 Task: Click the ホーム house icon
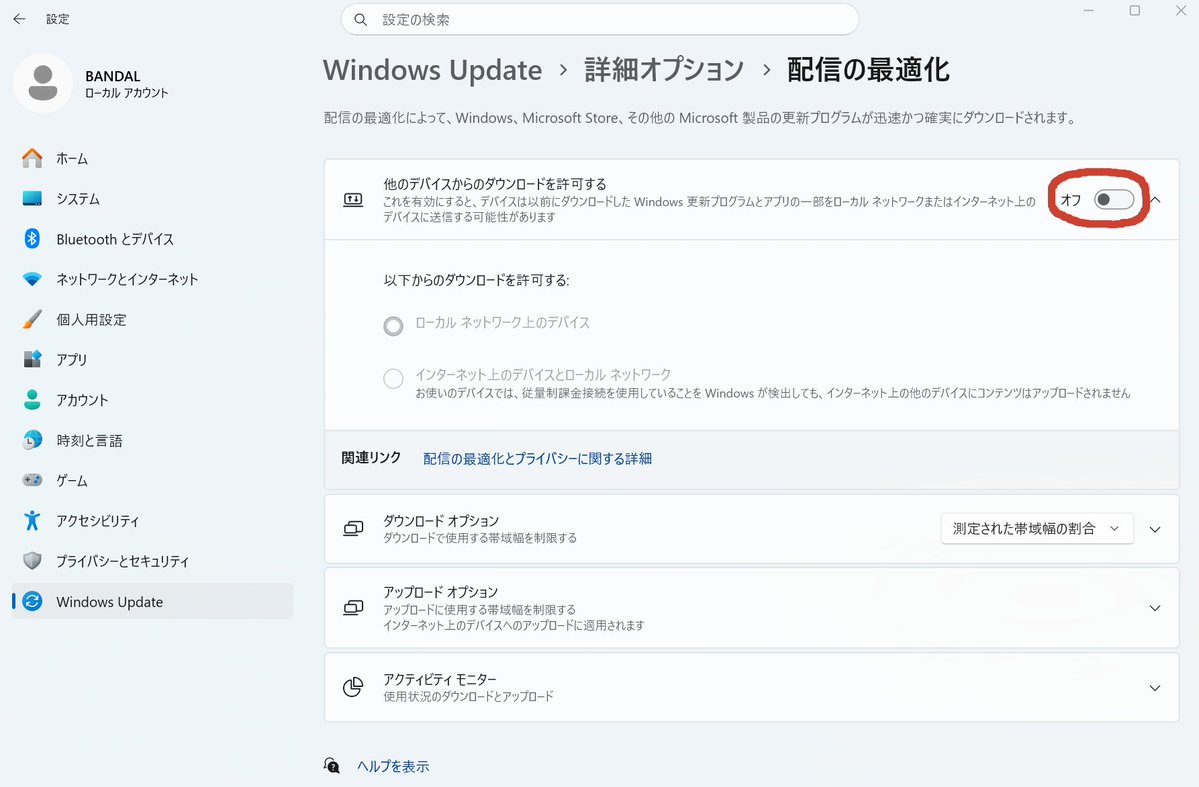[32, 158]
